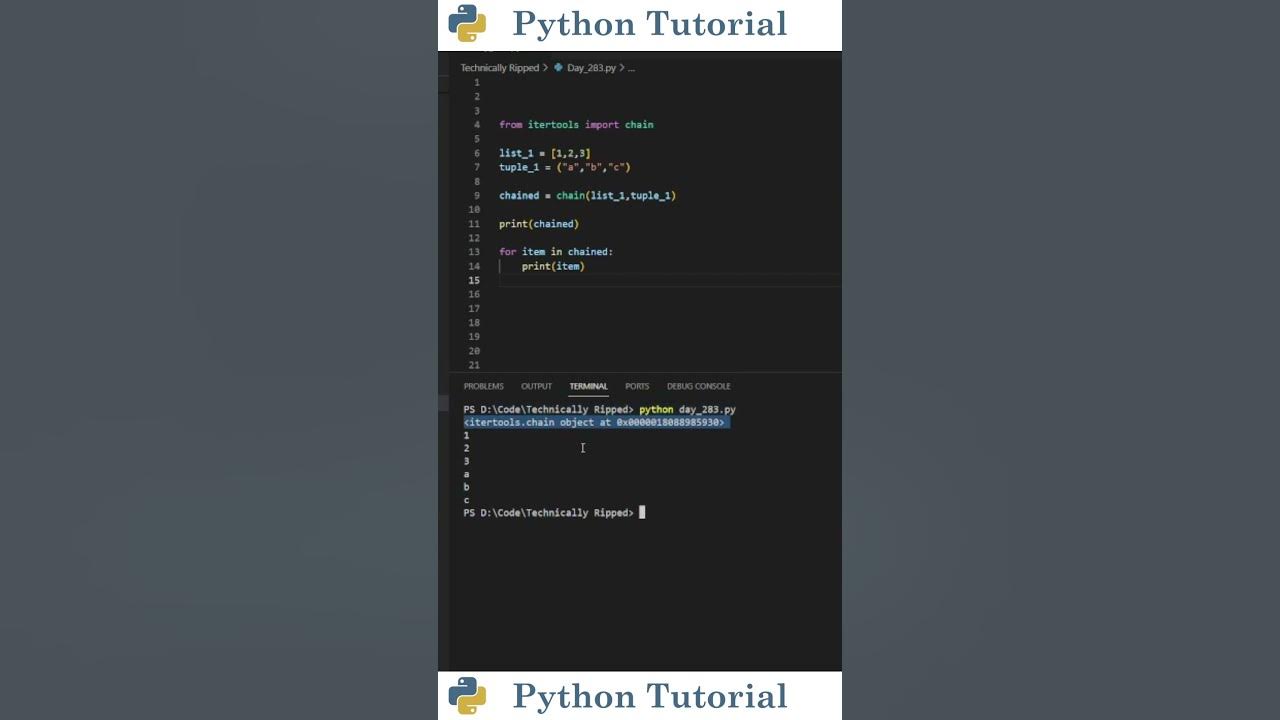Screen dimensions: 1280x720
Task: Click 'chained = chain(list_1,tuple_1)' code line
Action: coord(587,196)
